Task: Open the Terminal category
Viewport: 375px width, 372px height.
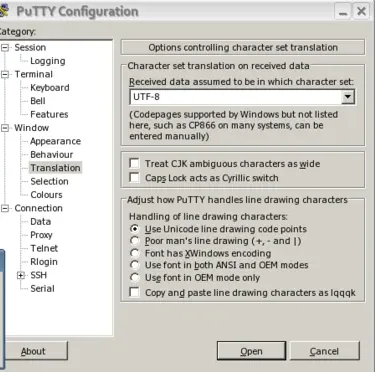Action: click(x=33, y=74)
